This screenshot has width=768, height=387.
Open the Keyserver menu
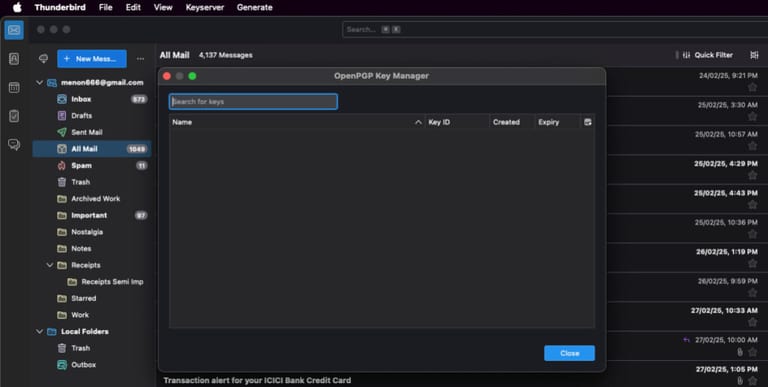[x=205, y=7]
